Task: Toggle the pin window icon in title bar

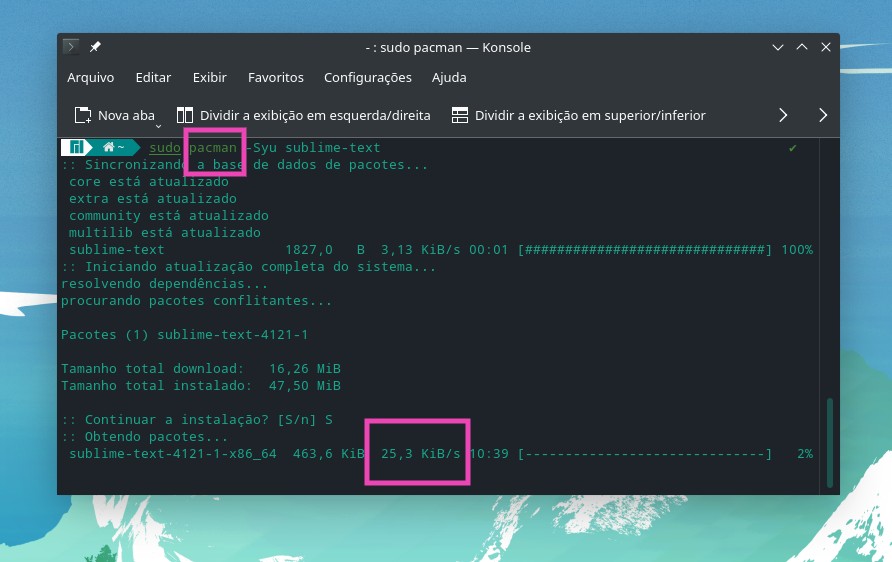Action: click(x=95, y=47)
